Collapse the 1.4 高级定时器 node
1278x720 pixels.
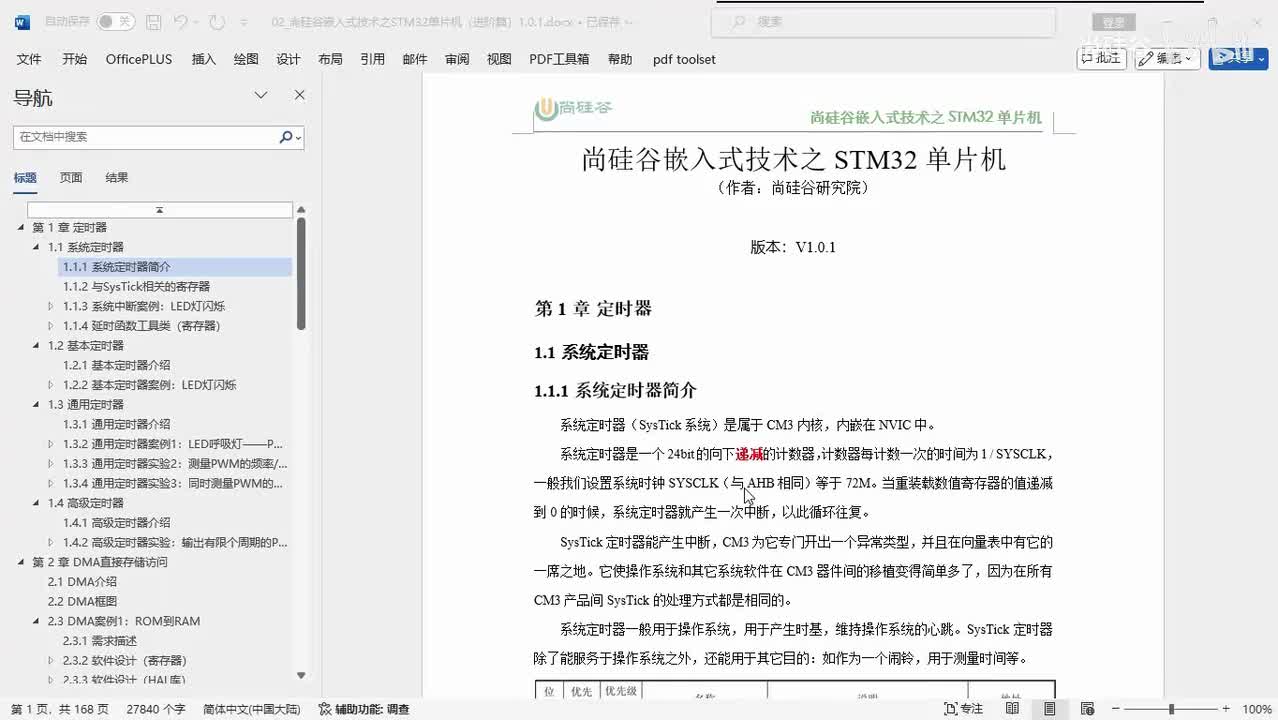tap(37, 503)
